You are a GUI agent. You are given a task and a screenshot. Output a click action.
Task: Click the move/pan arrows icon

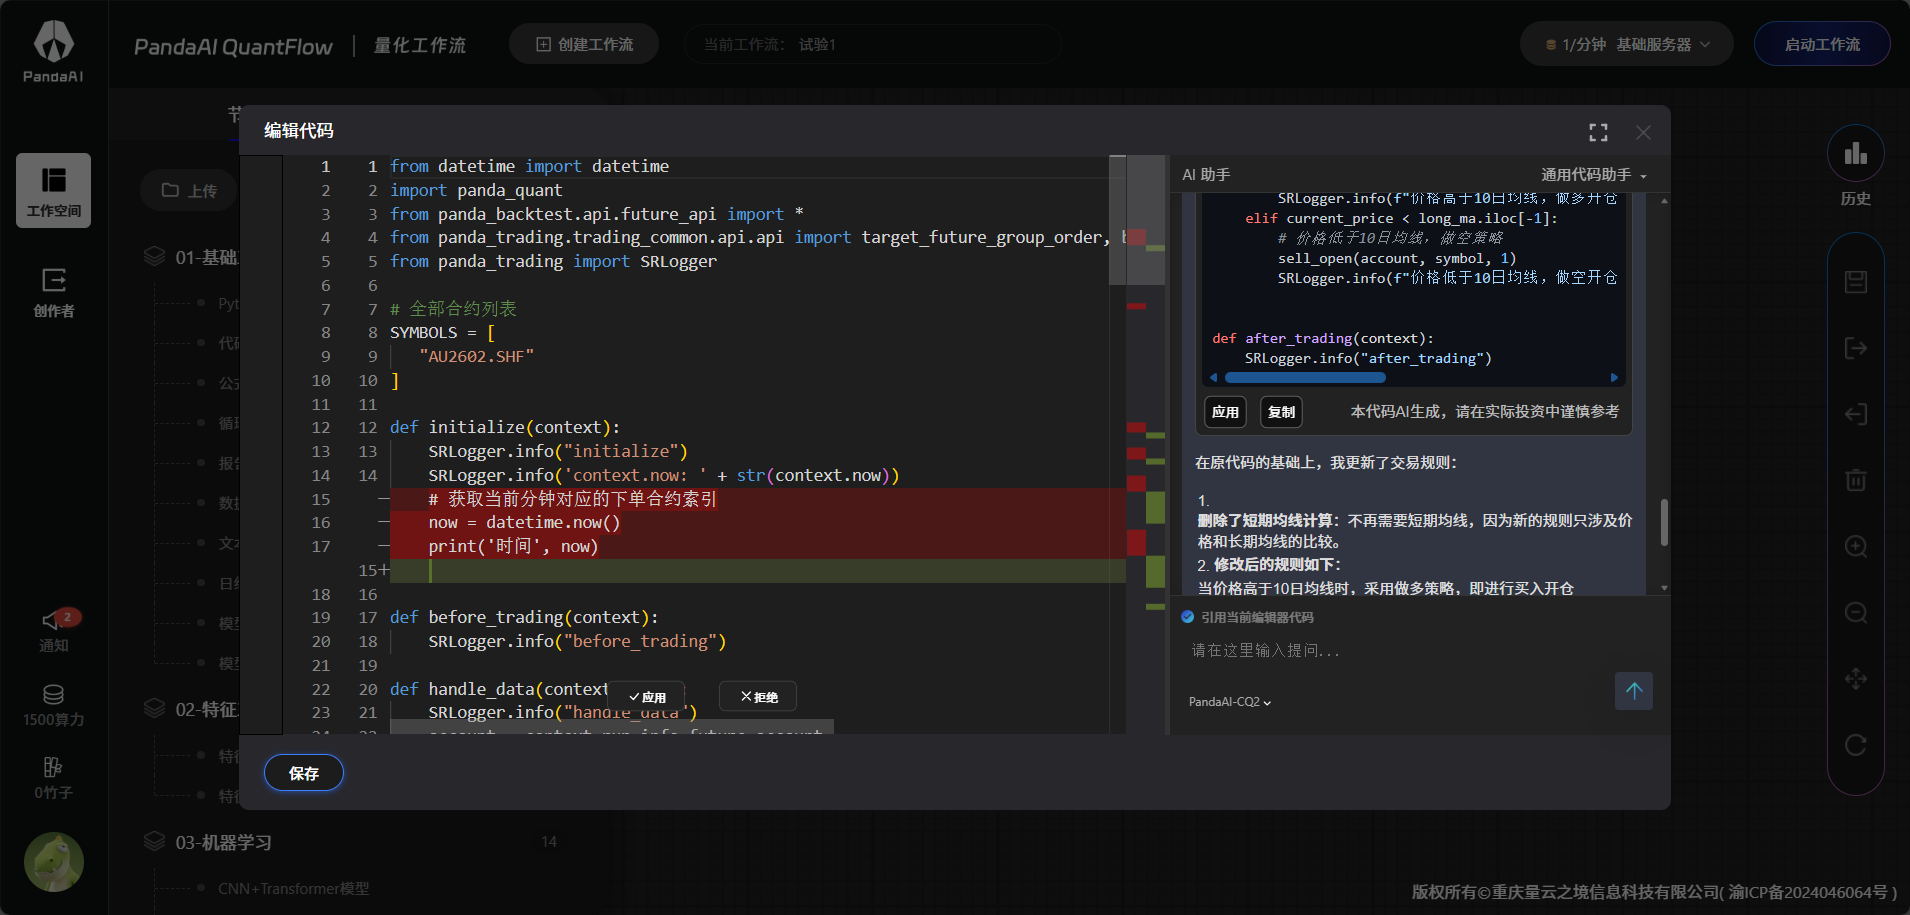click(1856, 679)
